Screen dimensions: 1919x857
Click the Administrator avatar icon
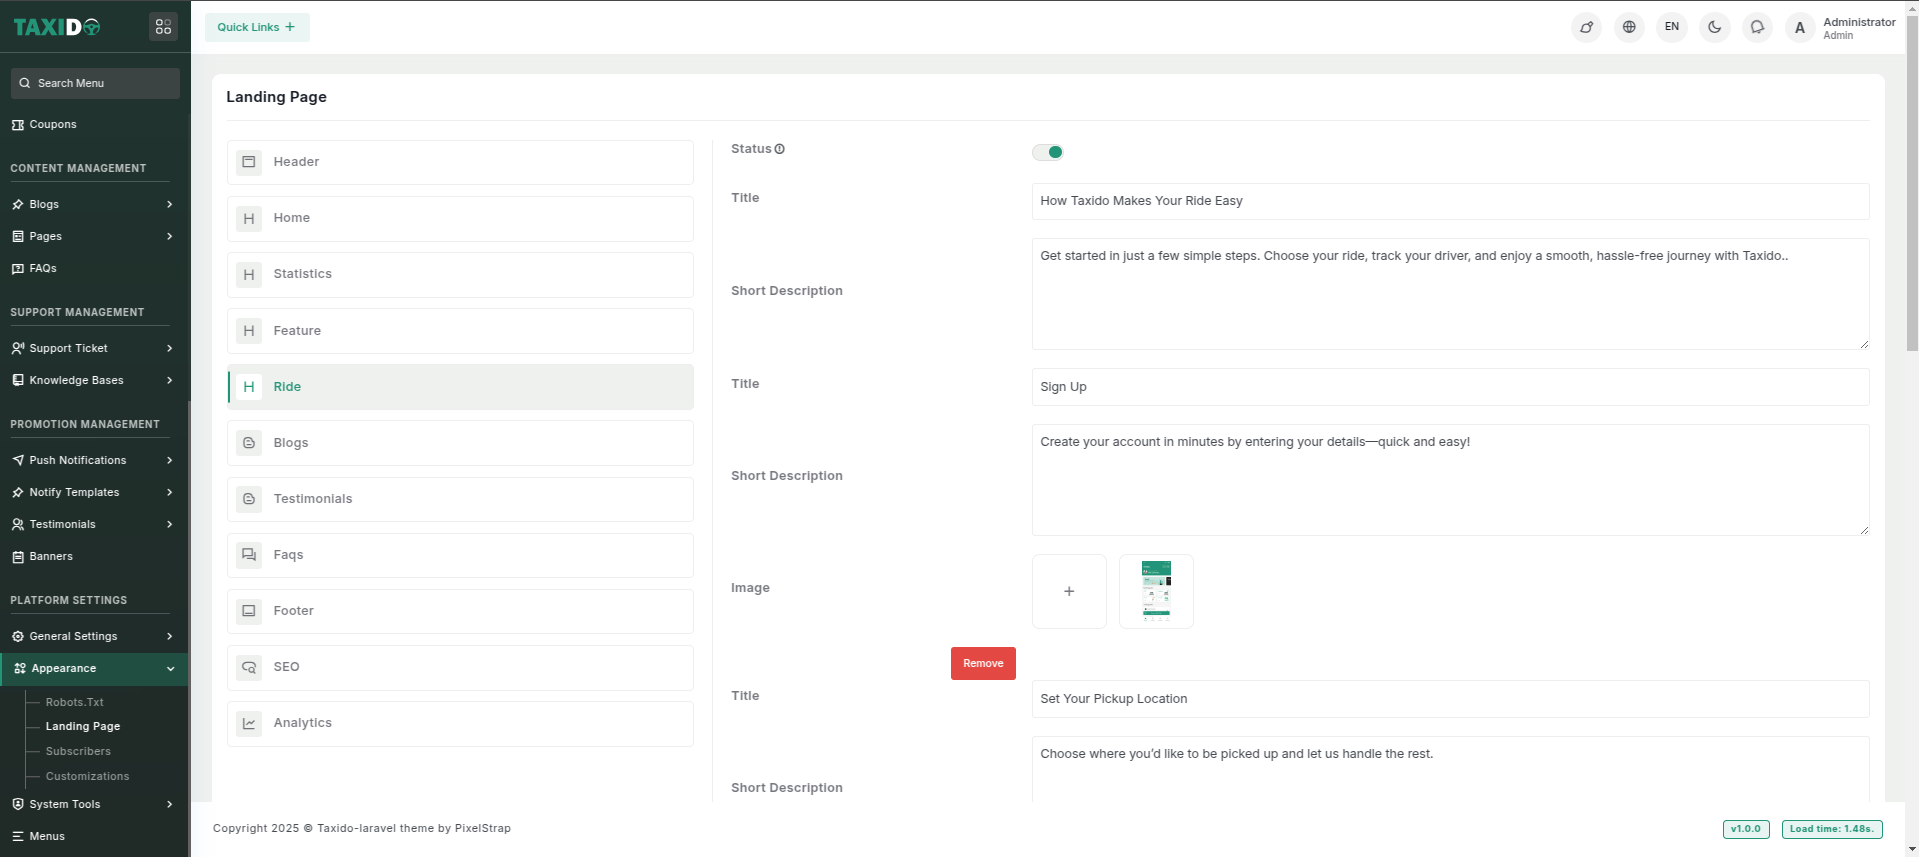[x=1800, y=28]
